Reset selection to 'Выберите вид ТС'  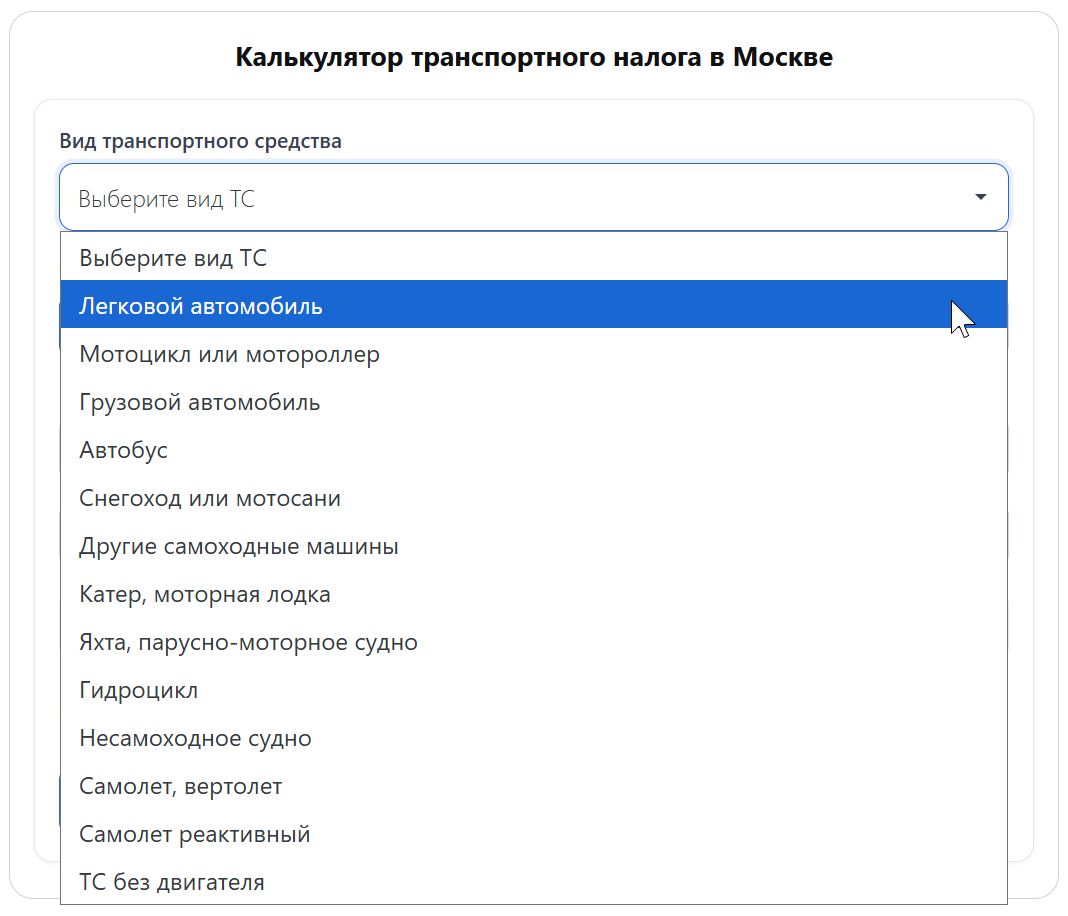[x=173, y=258]
